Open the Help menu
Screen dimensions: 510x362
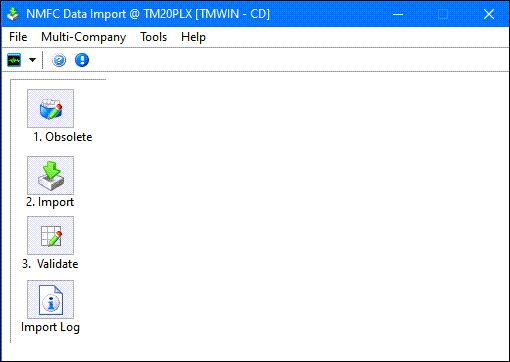[x=193, y=37]
